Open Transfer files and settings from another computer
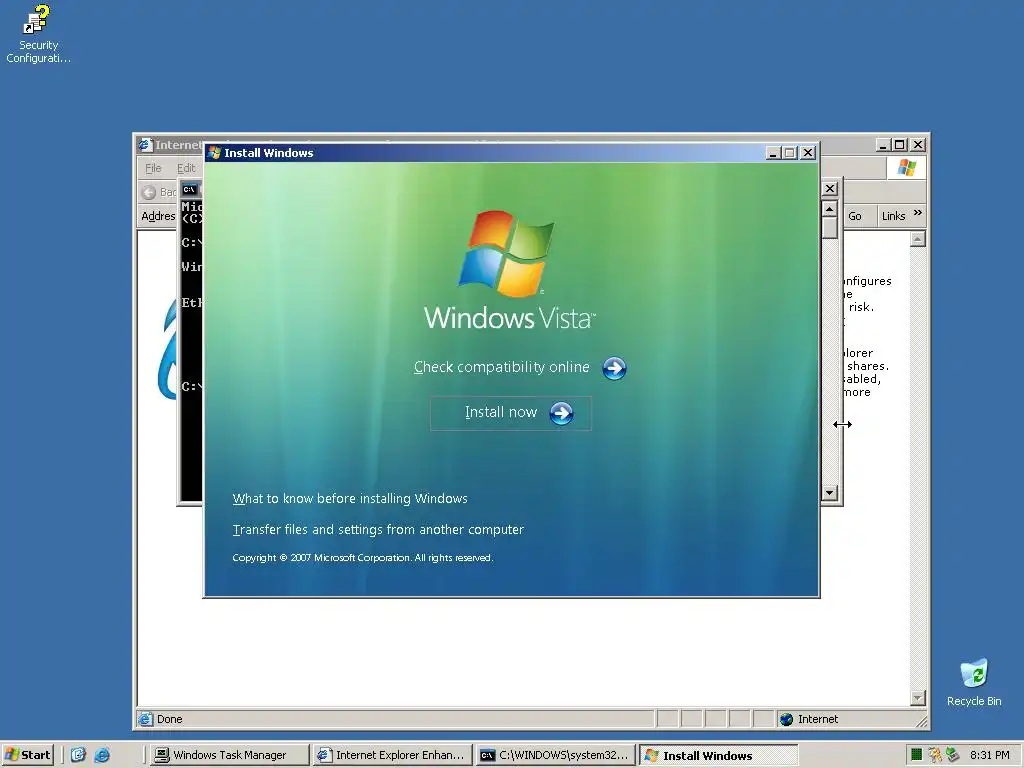This screenshot has height=768, width=1024. 378,530
